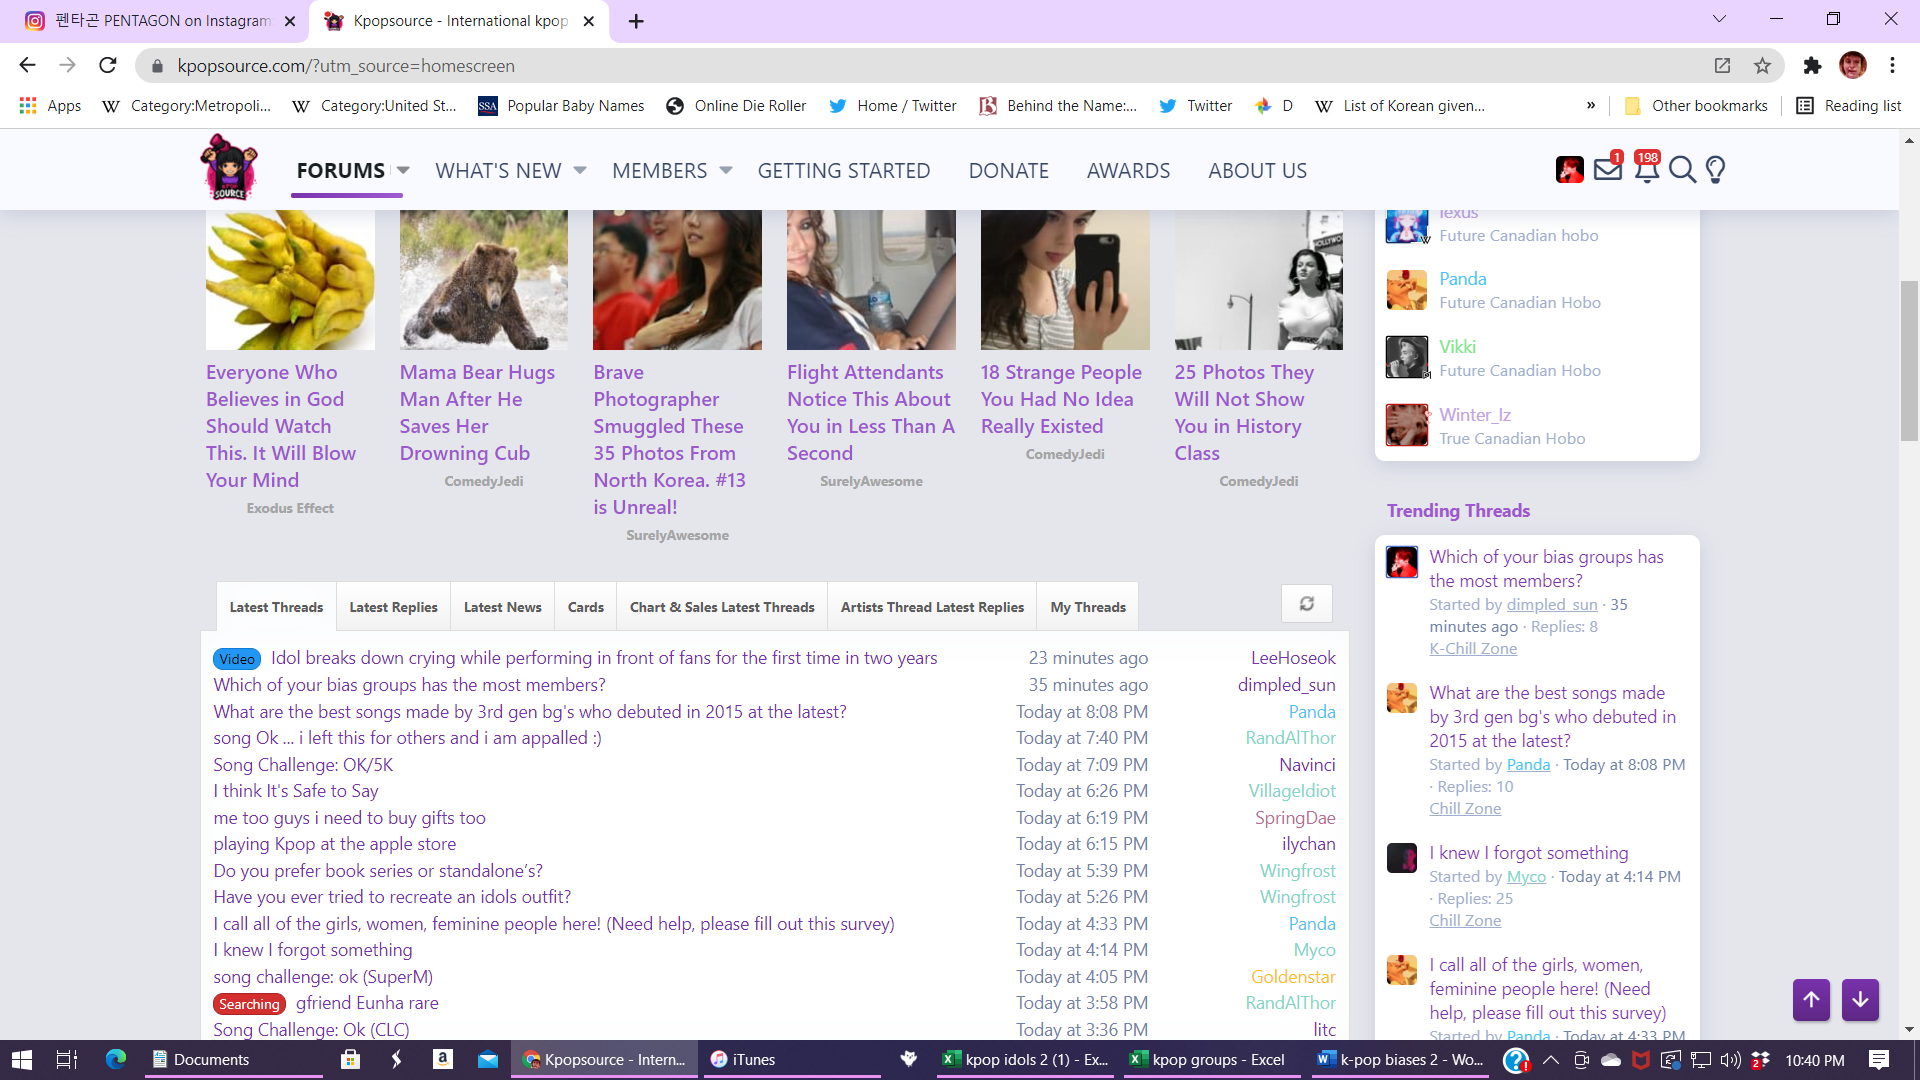Open the Getting Started menu item
Viewport: 1920px width, 1080px height.
point(844,171)
